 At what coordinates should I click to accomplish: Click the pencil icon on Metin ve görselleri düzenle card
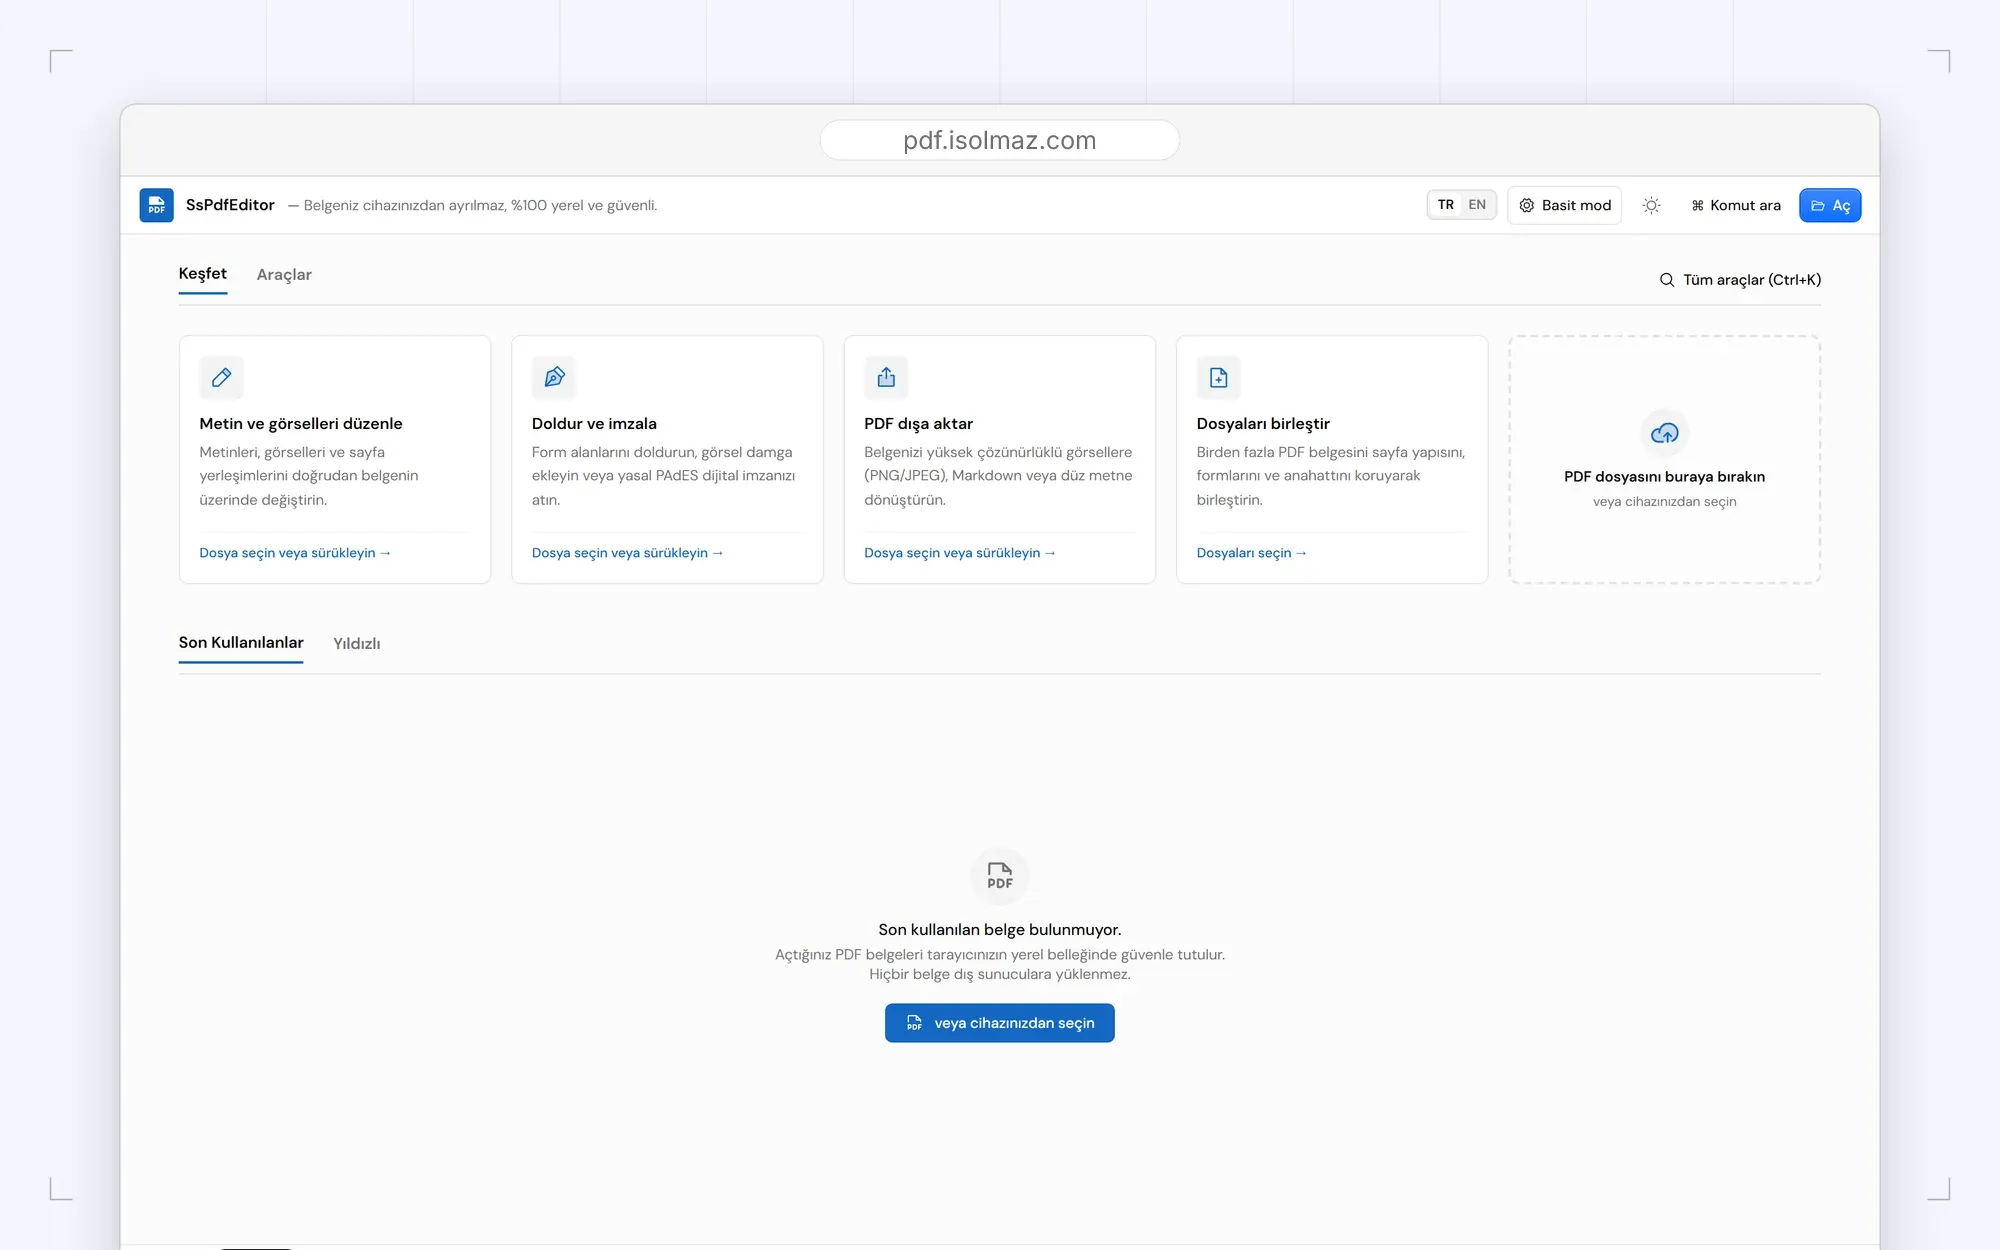221,377
